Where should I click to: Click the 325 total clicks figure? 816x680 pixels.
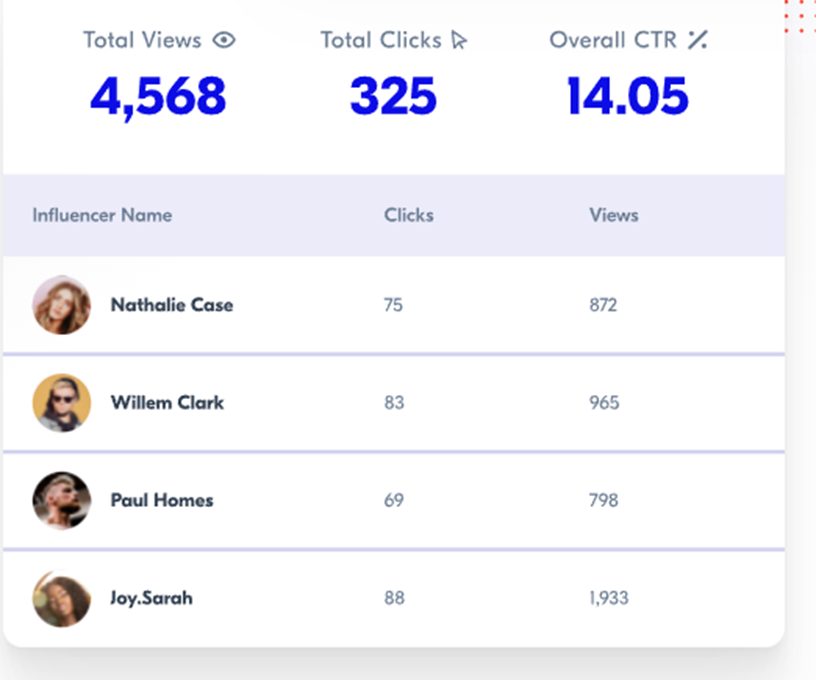[x=393, y=96]
